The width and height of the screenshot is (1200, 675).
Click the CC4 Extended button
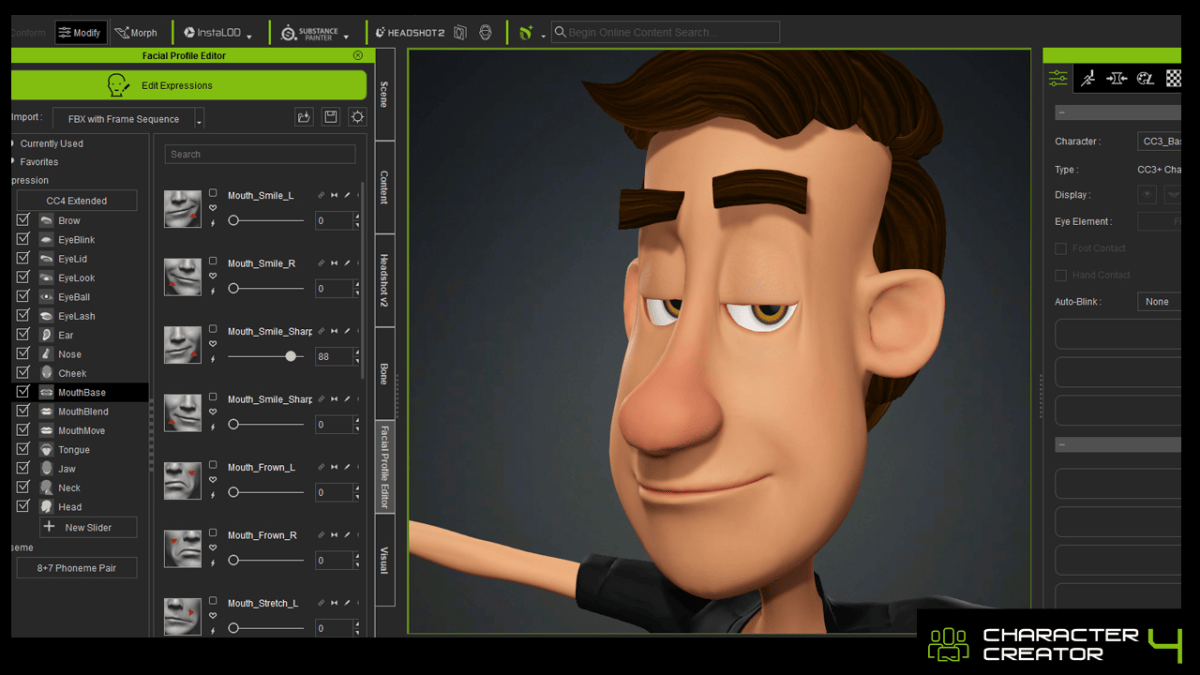[76, 200]
